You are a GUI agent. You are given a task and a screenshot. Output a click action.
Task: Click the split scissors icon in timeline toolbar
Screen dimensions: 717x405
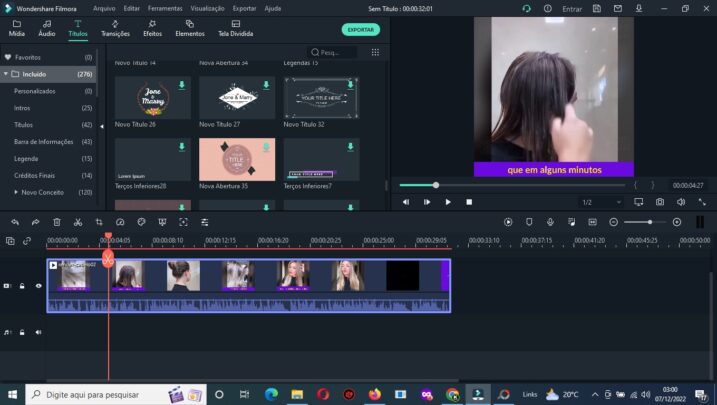pos(78,222)
